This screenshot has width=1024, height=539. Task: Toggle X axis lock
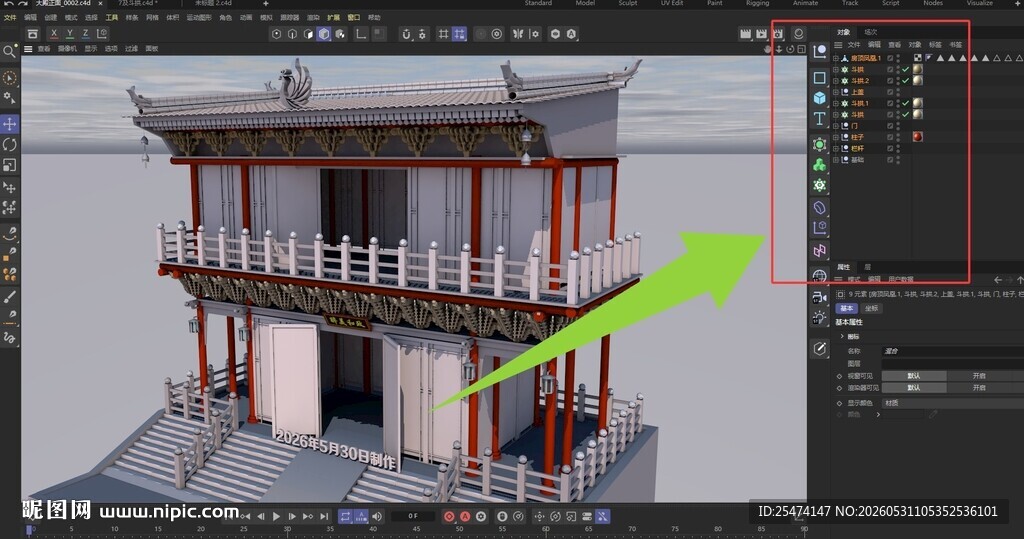[54, 33]
